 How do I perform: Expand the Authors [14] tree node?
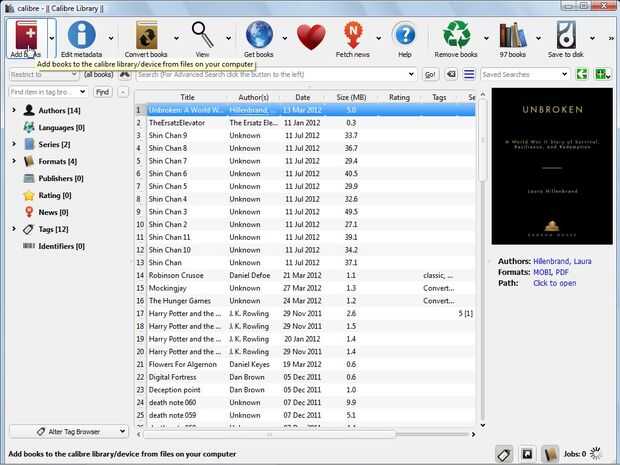click(x=14, y=110)
